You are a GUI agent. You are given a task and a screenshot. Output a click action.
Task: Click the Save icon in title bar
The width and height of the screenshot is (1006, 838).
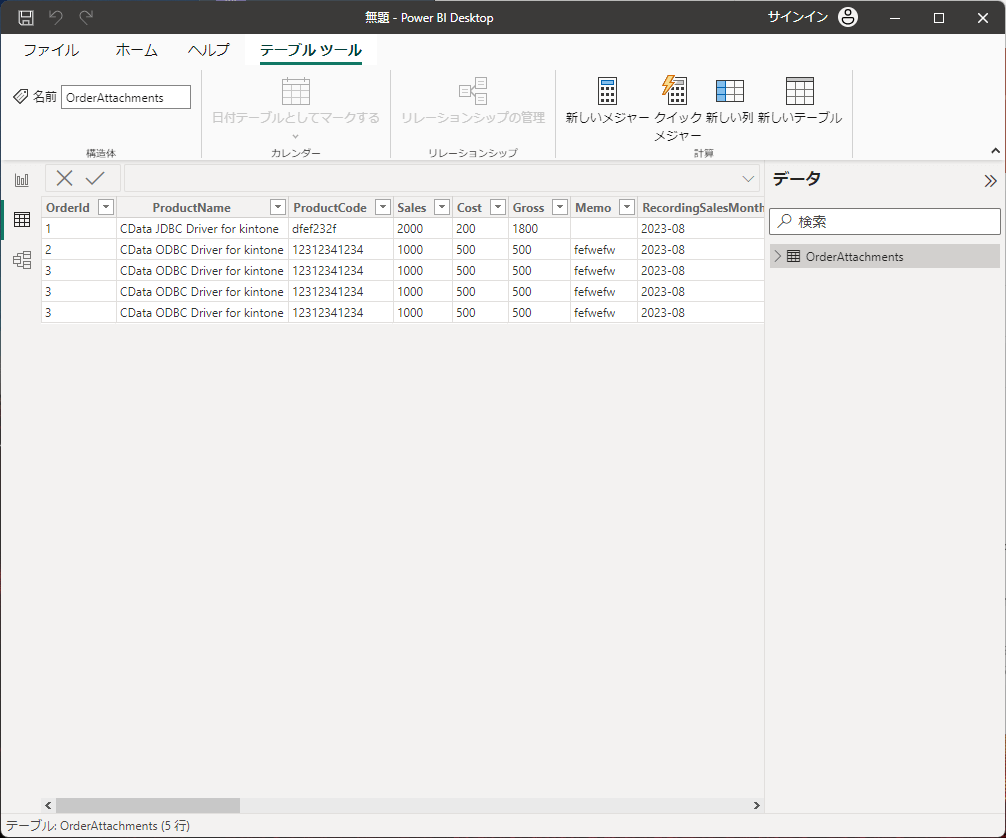coord(26,18)
